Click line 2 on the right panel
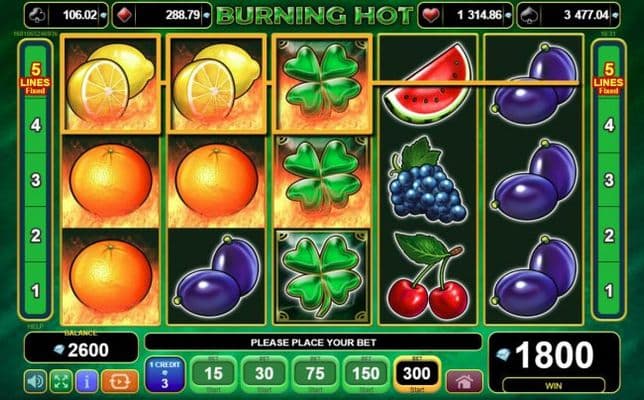644x400 pixels. point(609,235)
